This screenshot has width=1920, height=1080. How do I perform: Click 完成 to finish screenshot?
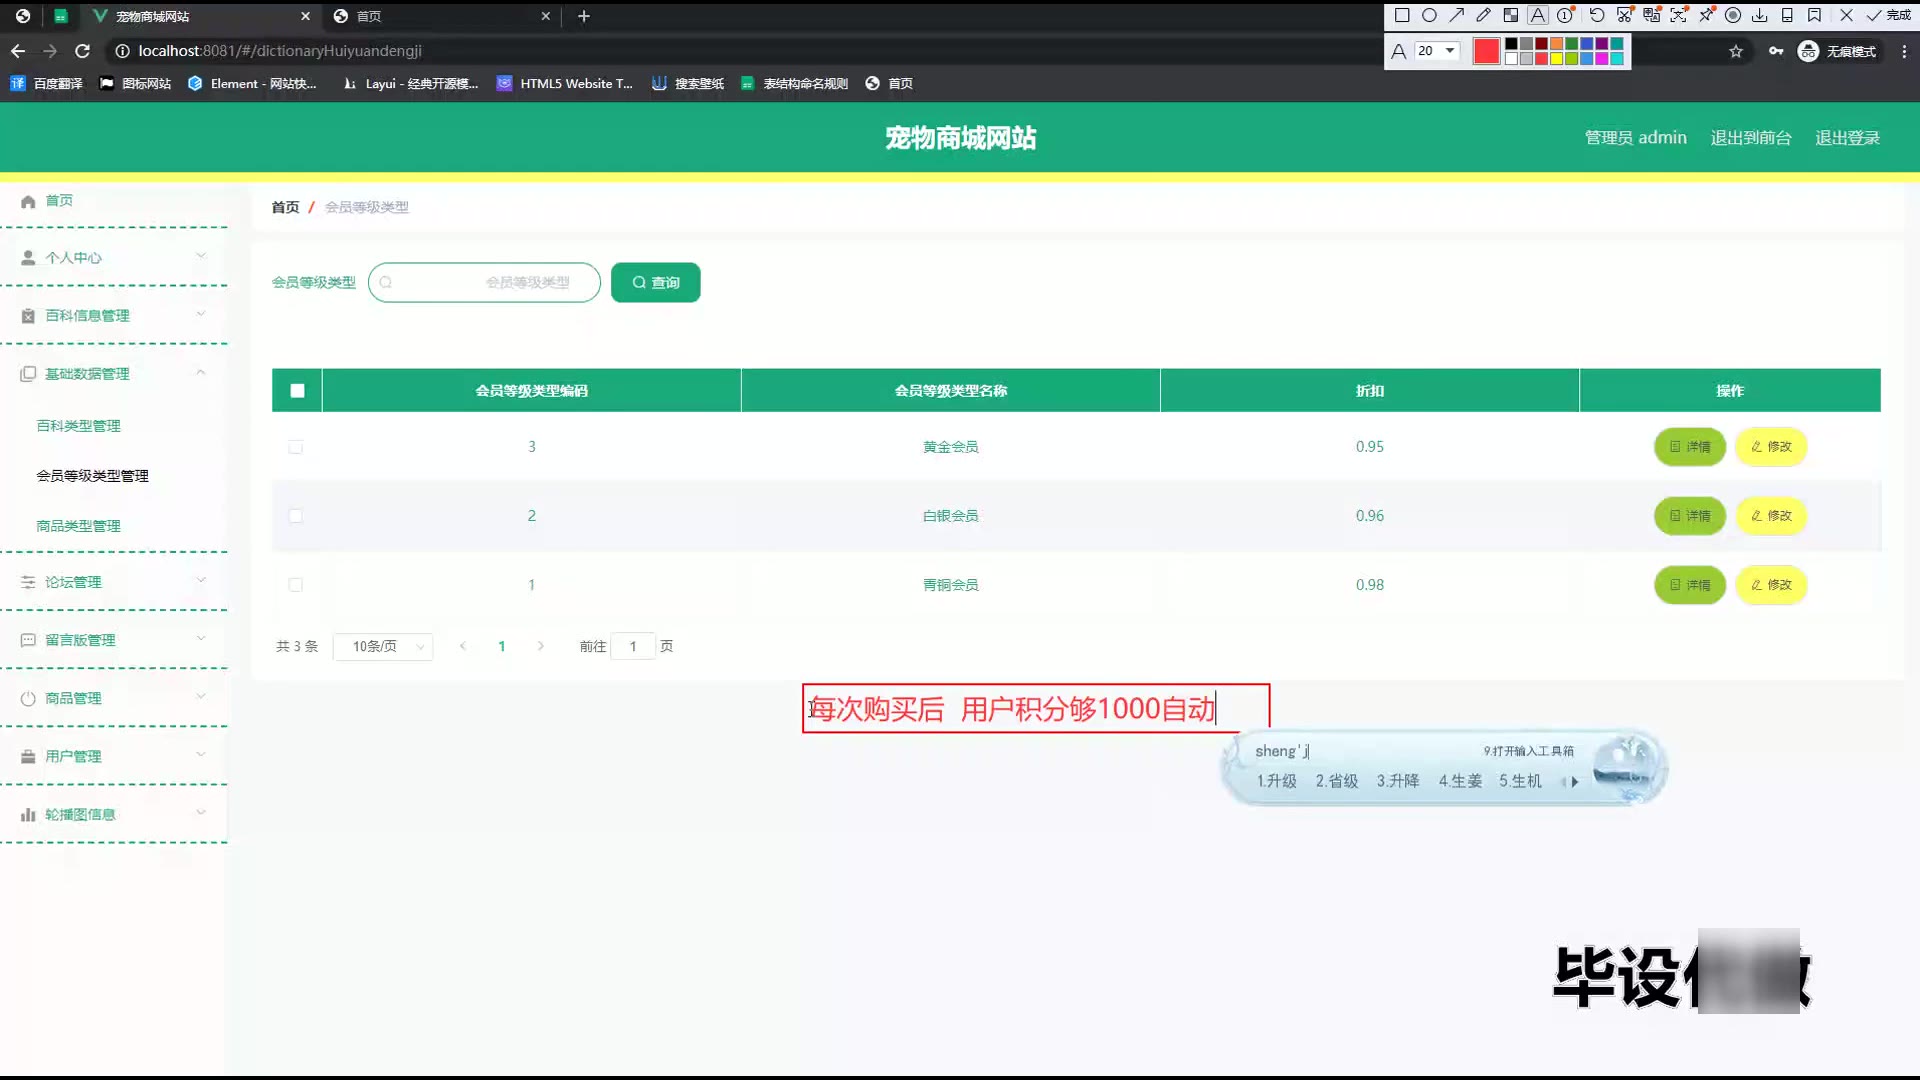(x=1888, y=15)
